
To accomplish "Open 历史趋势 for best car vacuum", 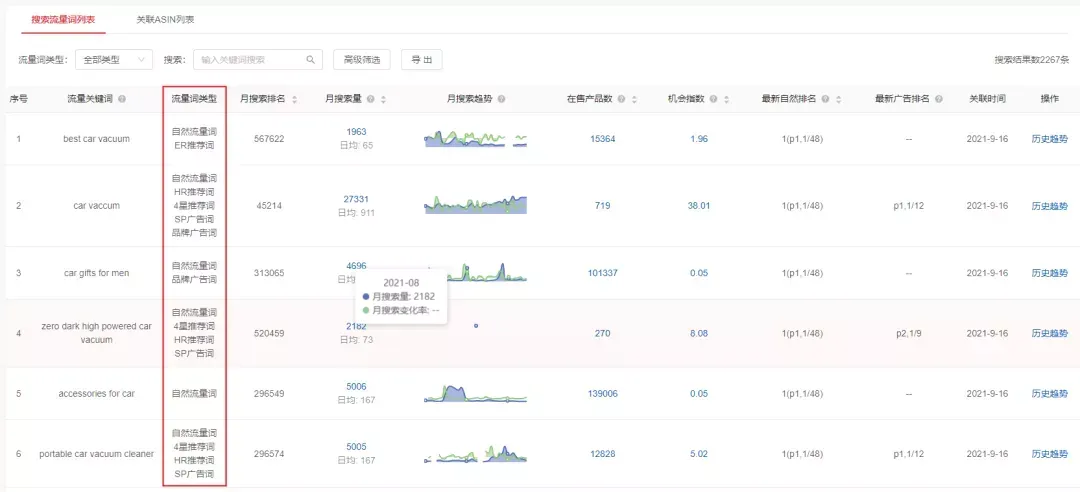I will click(x=1050, y=139).
